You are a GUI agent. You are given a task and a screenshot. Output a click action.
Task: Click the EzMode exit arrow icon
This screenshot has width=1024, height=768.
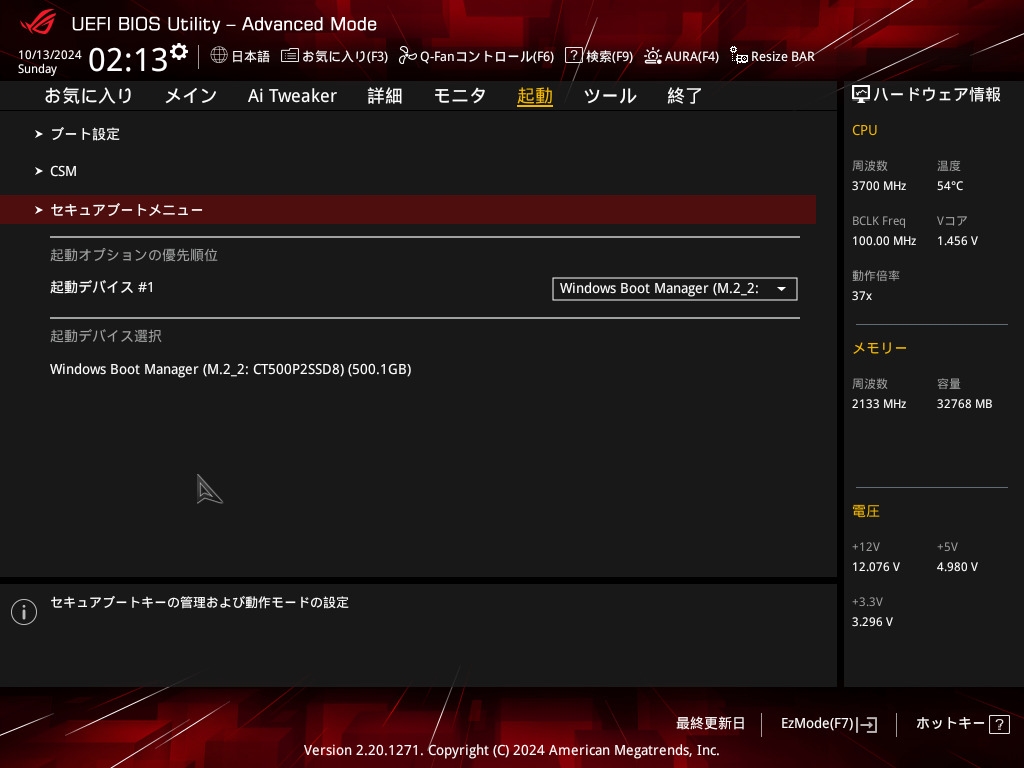[867, 724]
